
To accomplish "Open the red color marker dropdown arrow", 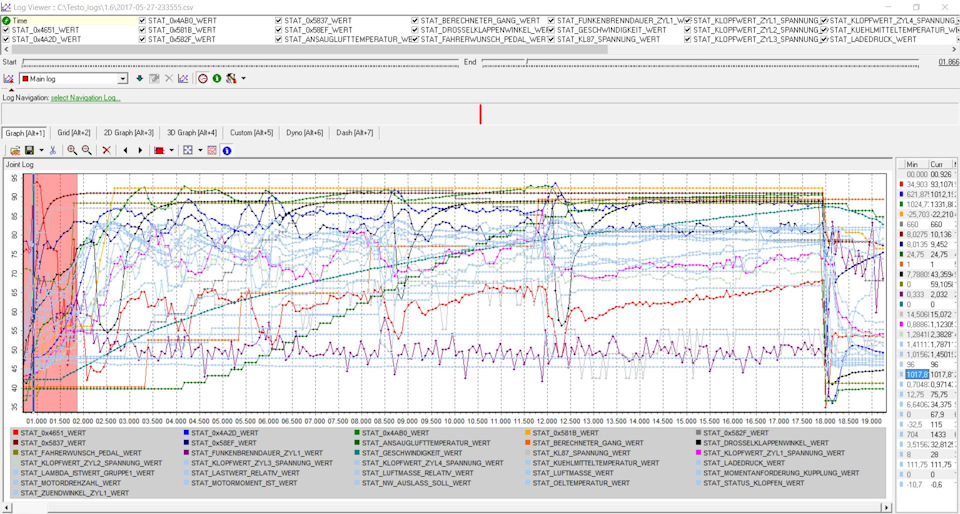I will [172, 150].
